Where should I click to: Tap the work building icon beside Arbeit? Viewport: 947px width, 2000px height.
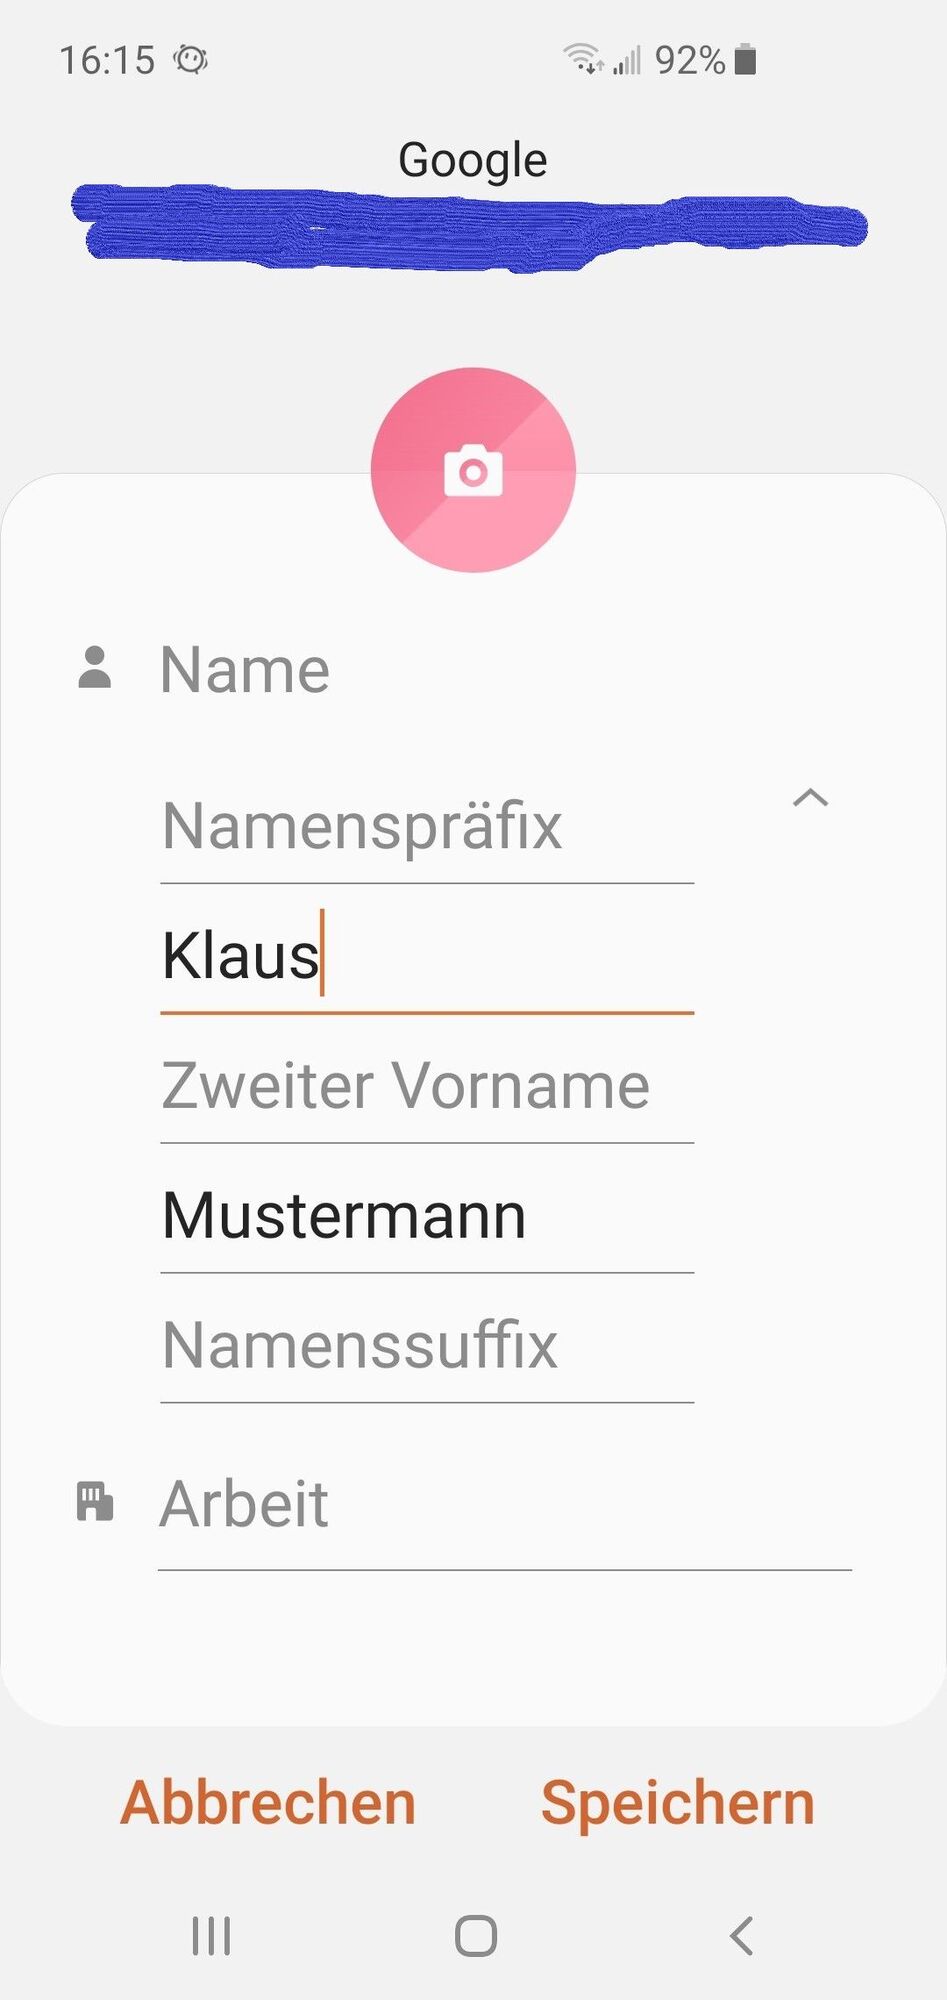point(95,1502)
